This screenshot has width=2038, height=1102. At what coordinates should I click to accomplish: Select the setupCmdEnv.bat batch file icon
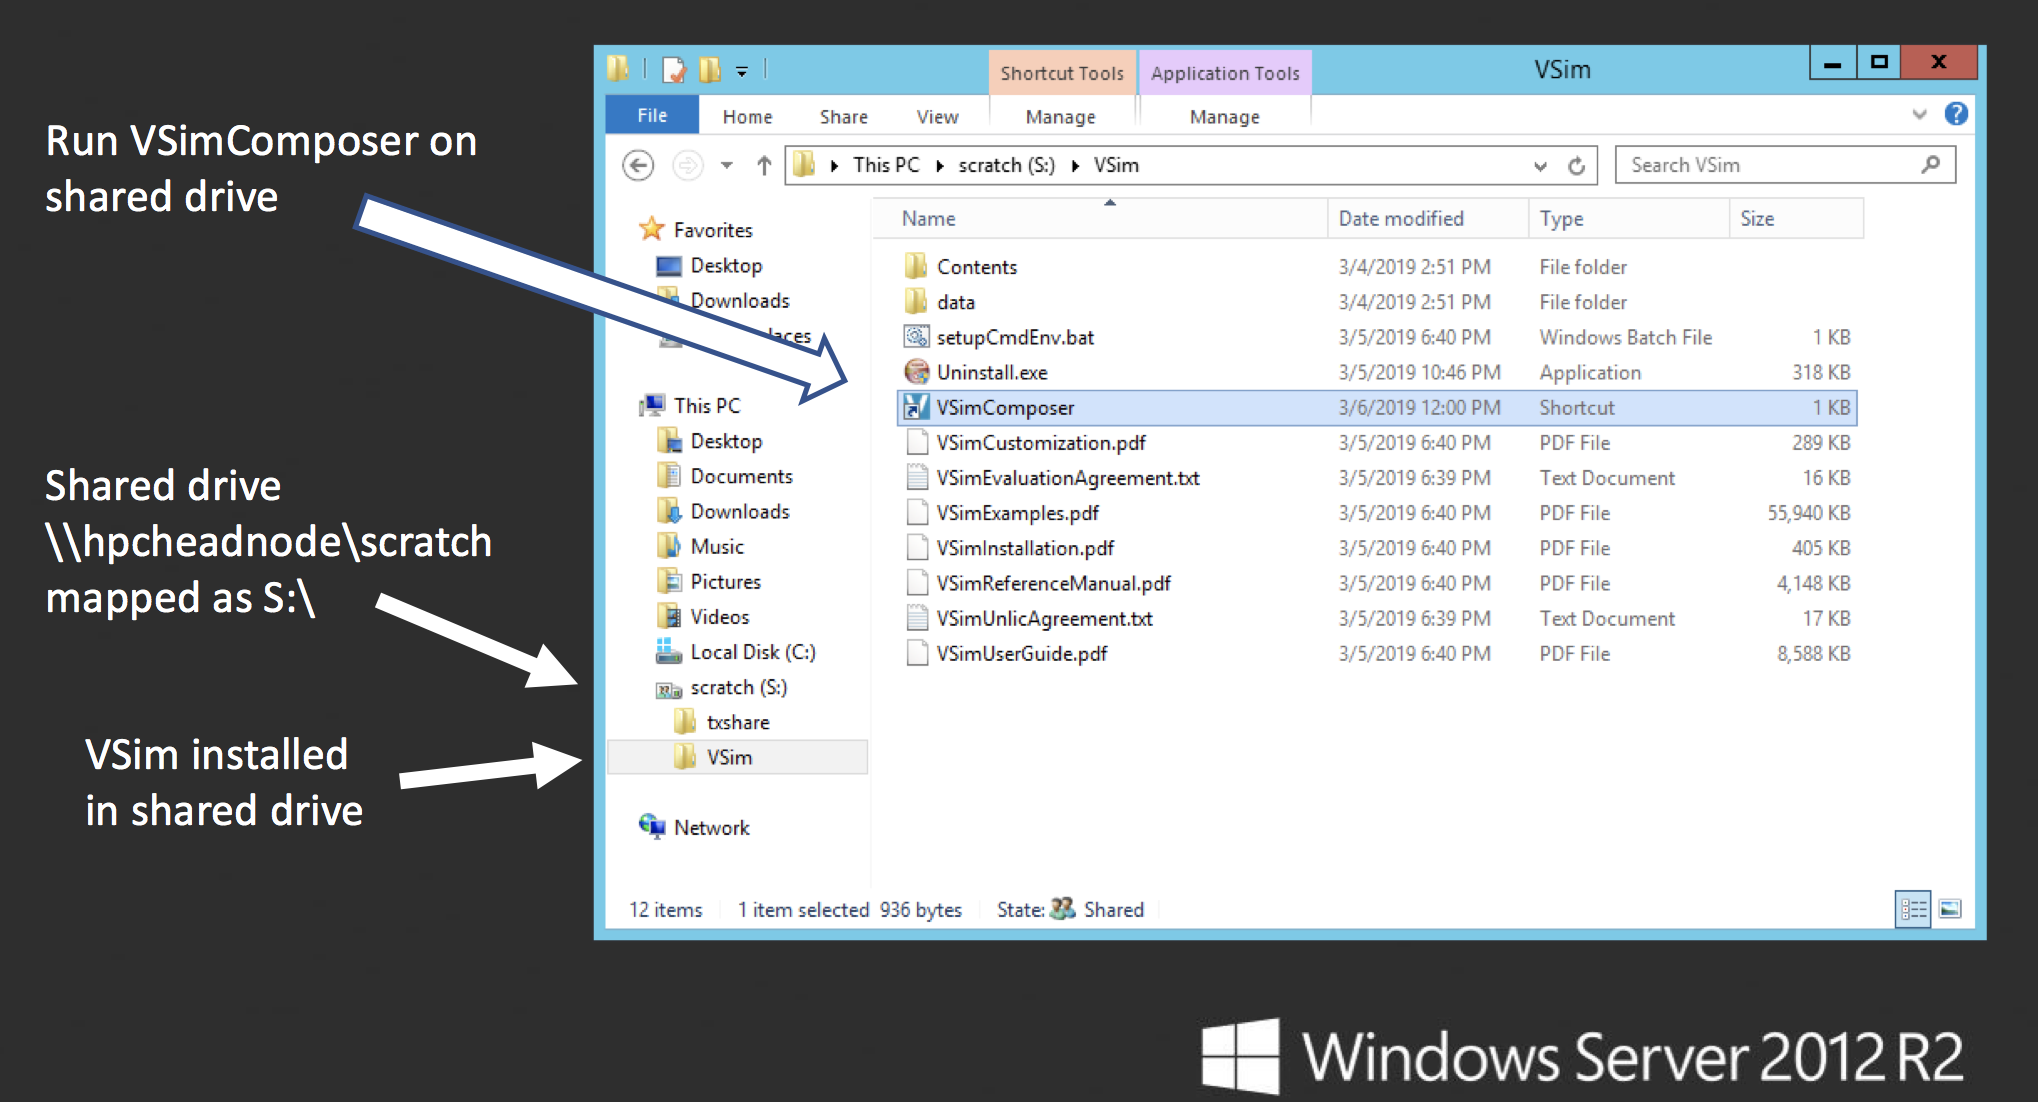click(x=916, y=337)
